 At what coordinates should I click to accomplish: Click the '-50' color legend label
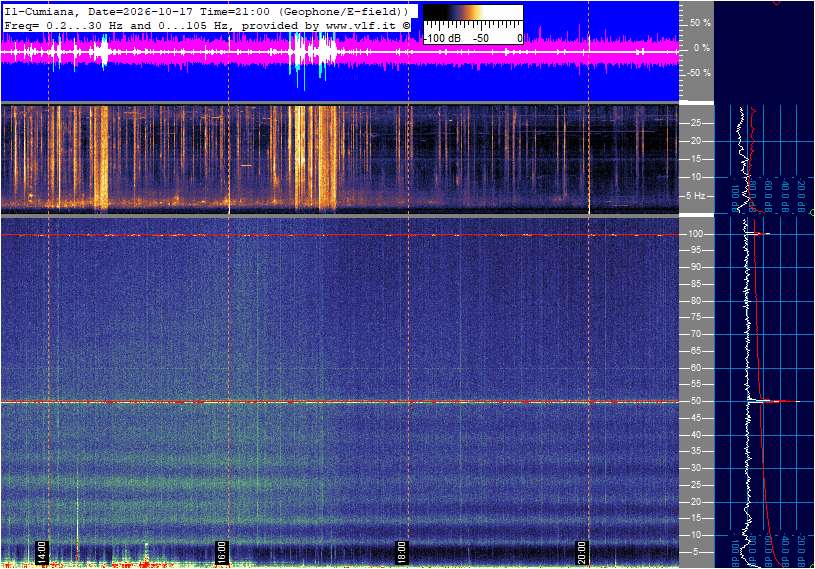click(x=480, y=38)
